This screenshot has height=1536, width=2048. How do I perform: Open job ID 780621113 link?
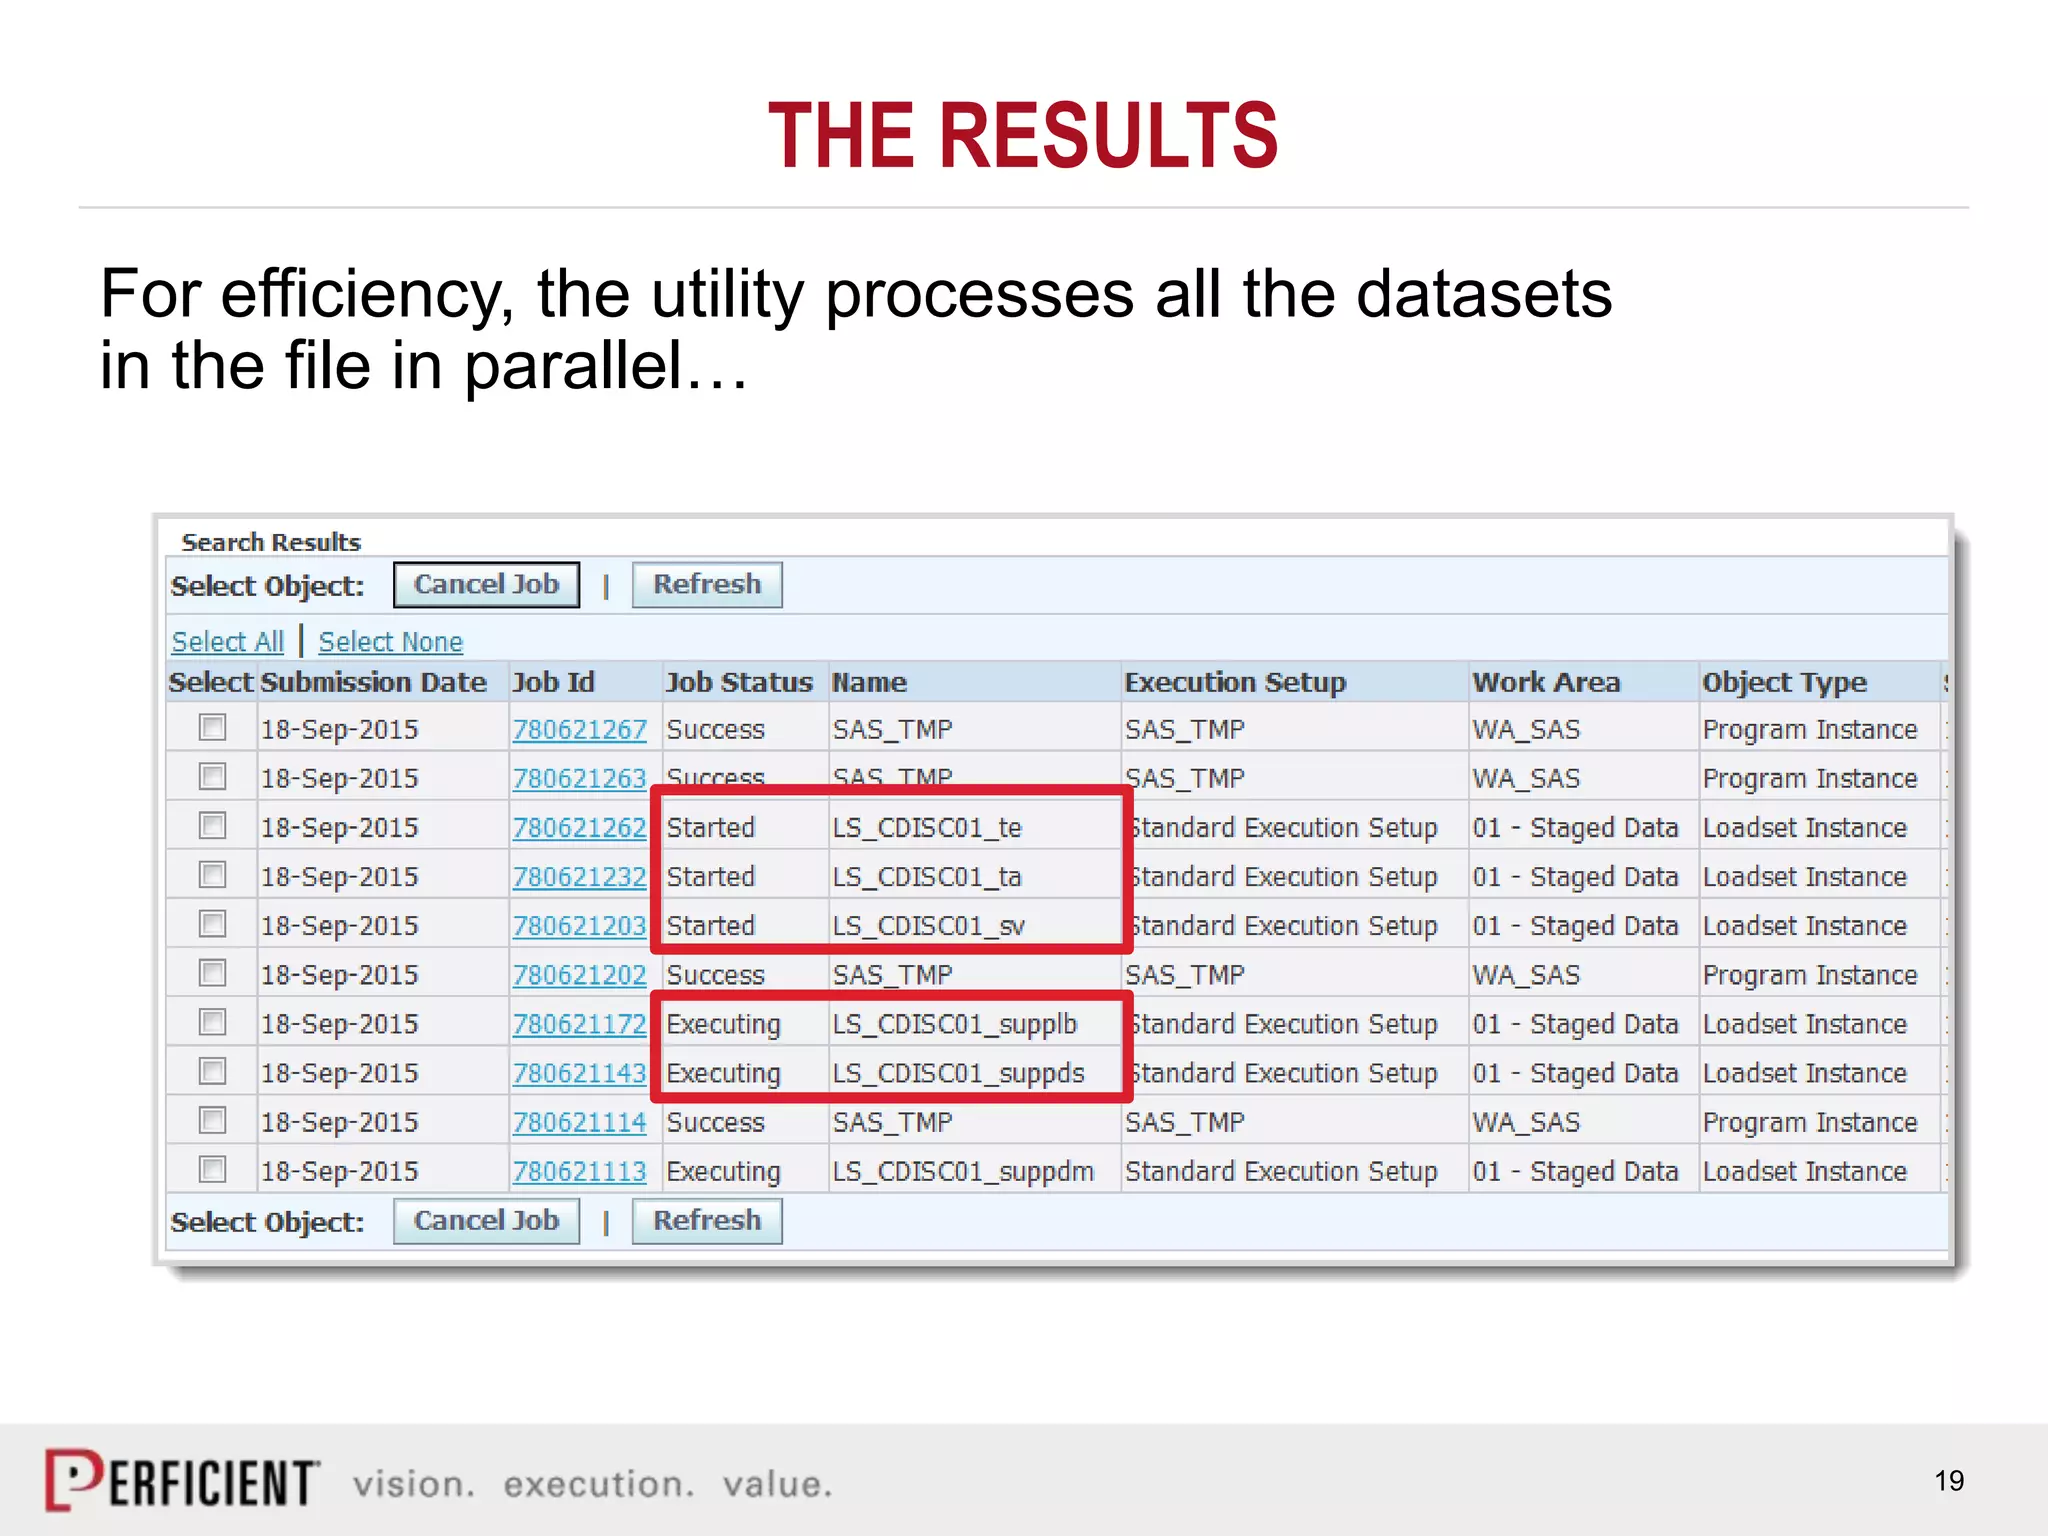pos(580,1171)
